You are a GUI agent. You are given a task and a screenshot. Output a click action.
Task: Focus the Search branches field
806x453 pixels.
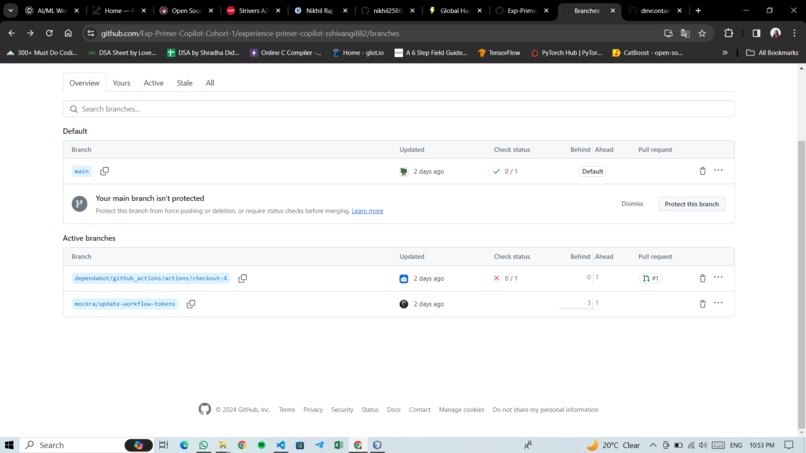(398, 109)
